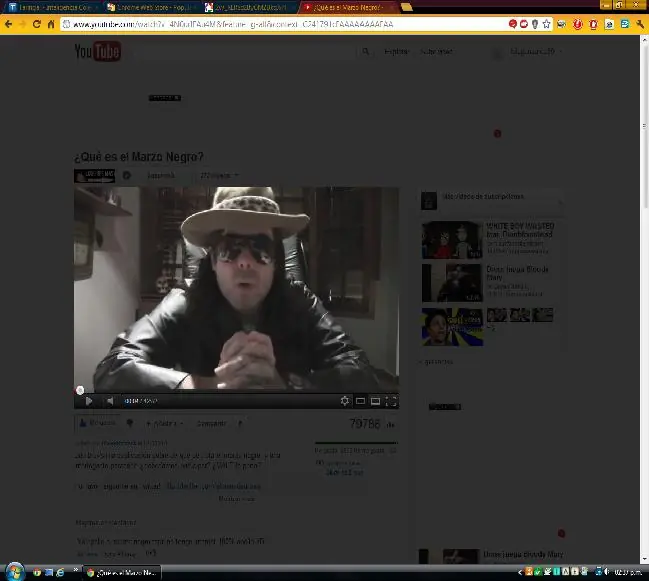Play the video with the play button

89,401
